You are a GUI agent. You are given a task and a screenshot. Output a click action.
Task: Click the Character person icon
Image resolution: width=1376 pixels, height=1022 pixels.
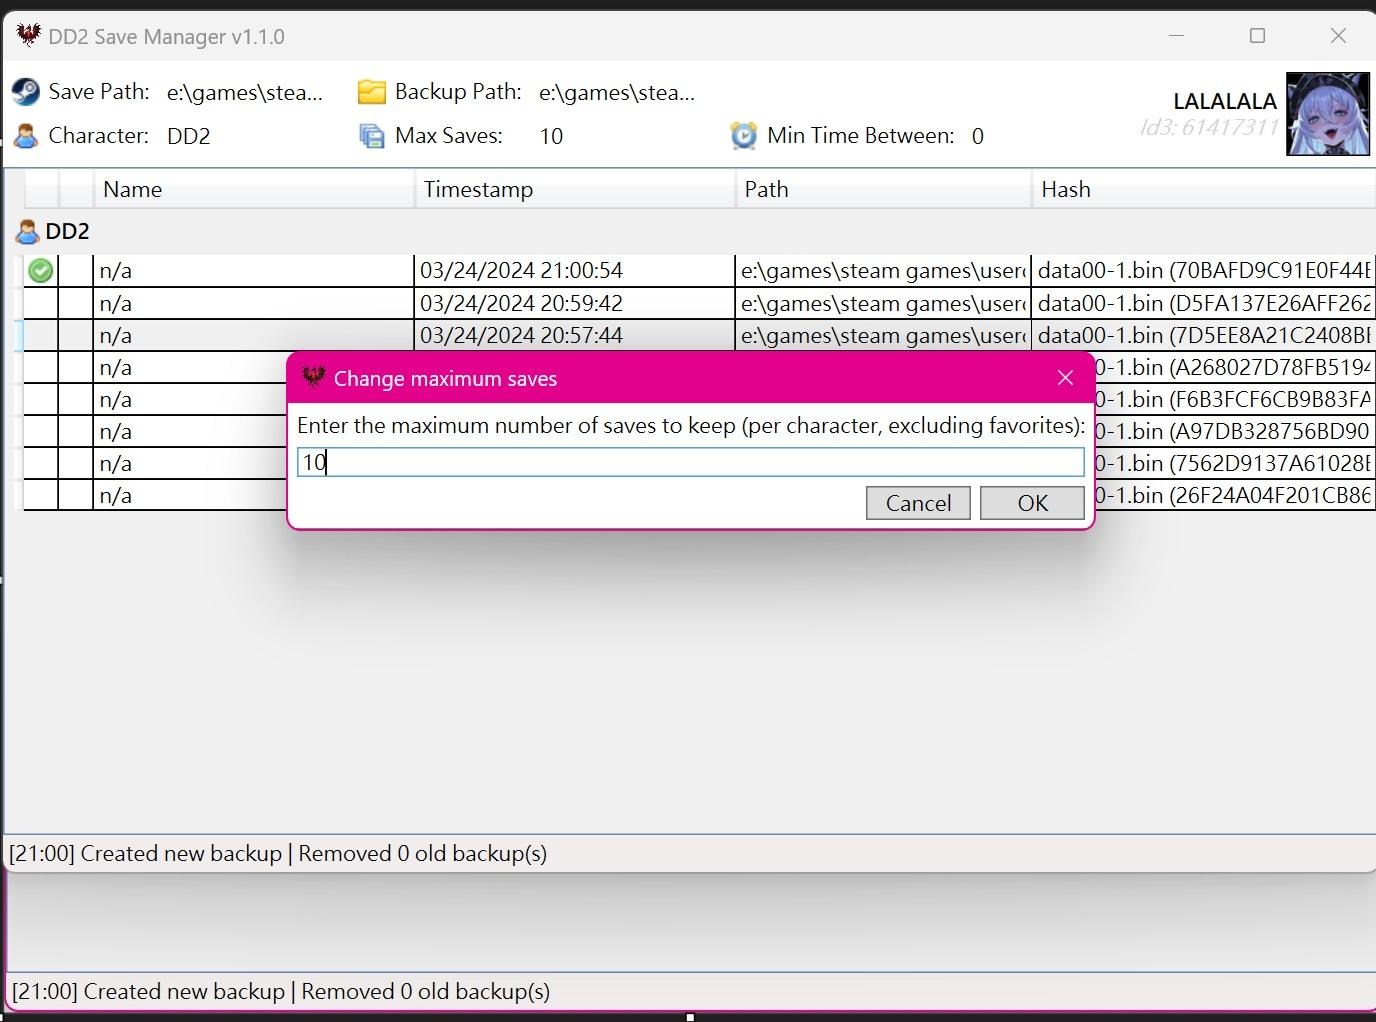26,136
